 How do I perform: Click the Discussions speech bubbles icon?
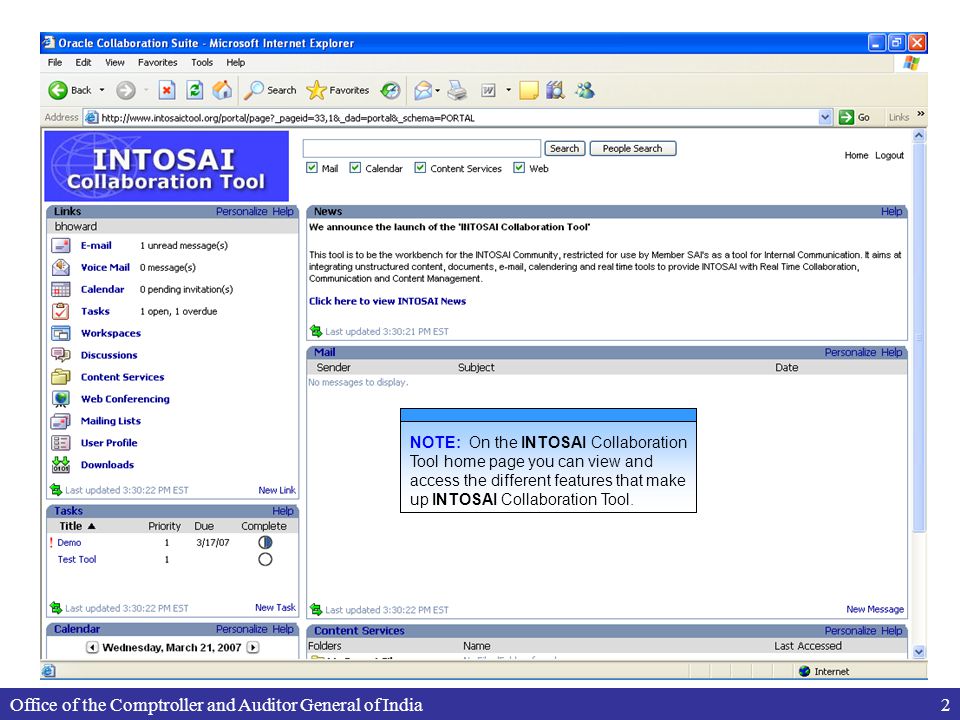61,355
